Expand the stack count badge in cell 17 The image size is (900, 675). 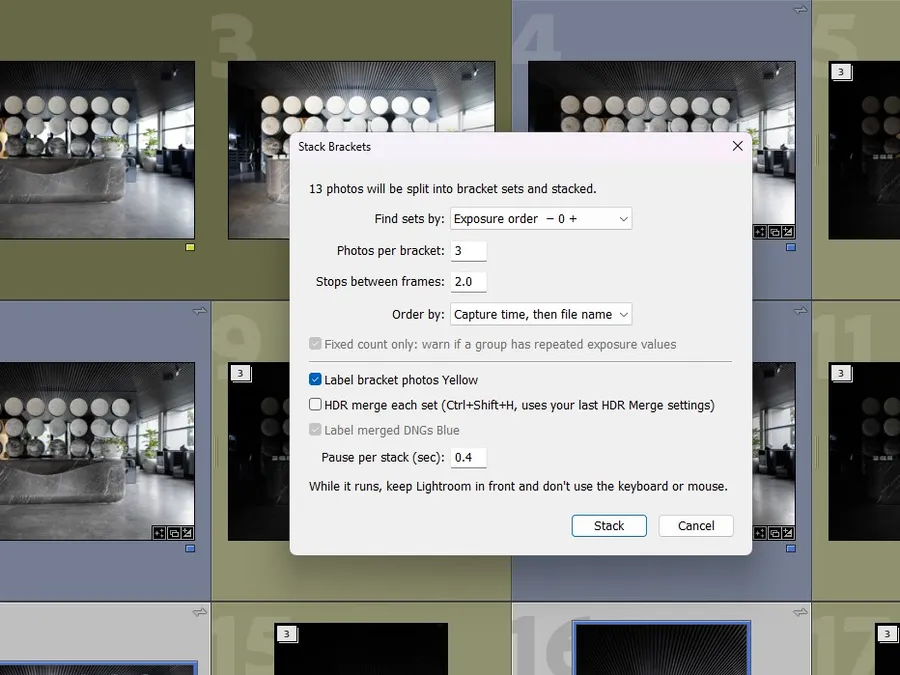pos(887,634)
